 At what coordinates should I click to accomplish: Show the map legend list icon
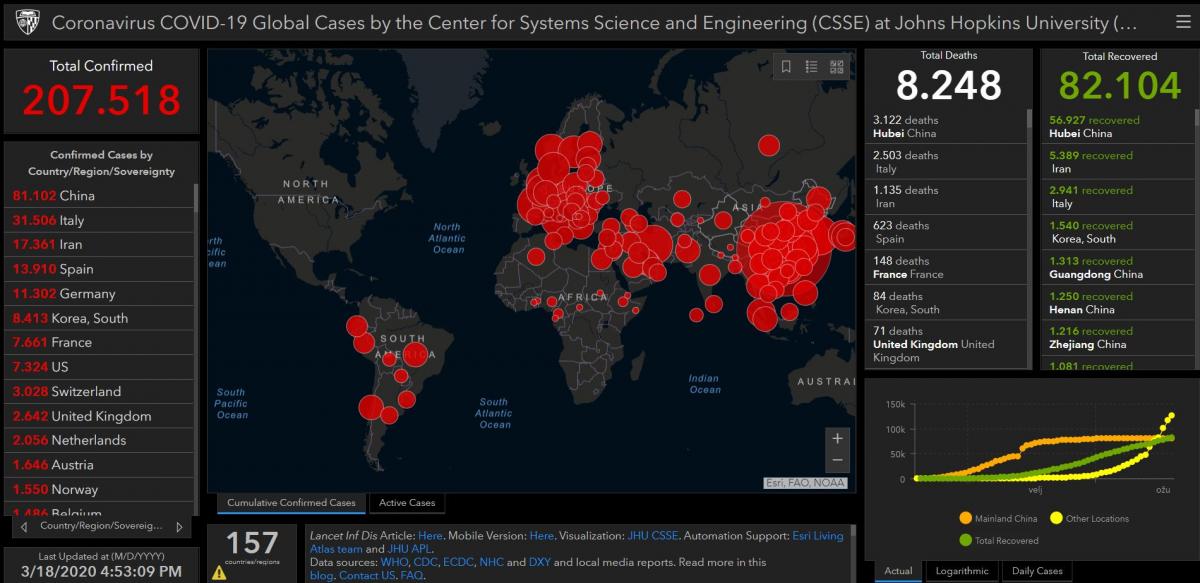click(x=811, y=67)
